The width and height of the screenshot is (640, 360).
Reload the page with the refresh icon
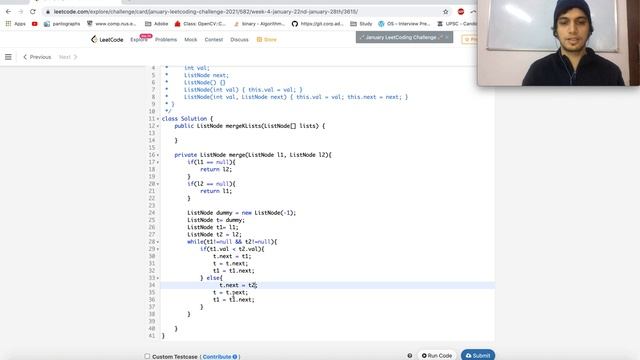pos(33,12)
